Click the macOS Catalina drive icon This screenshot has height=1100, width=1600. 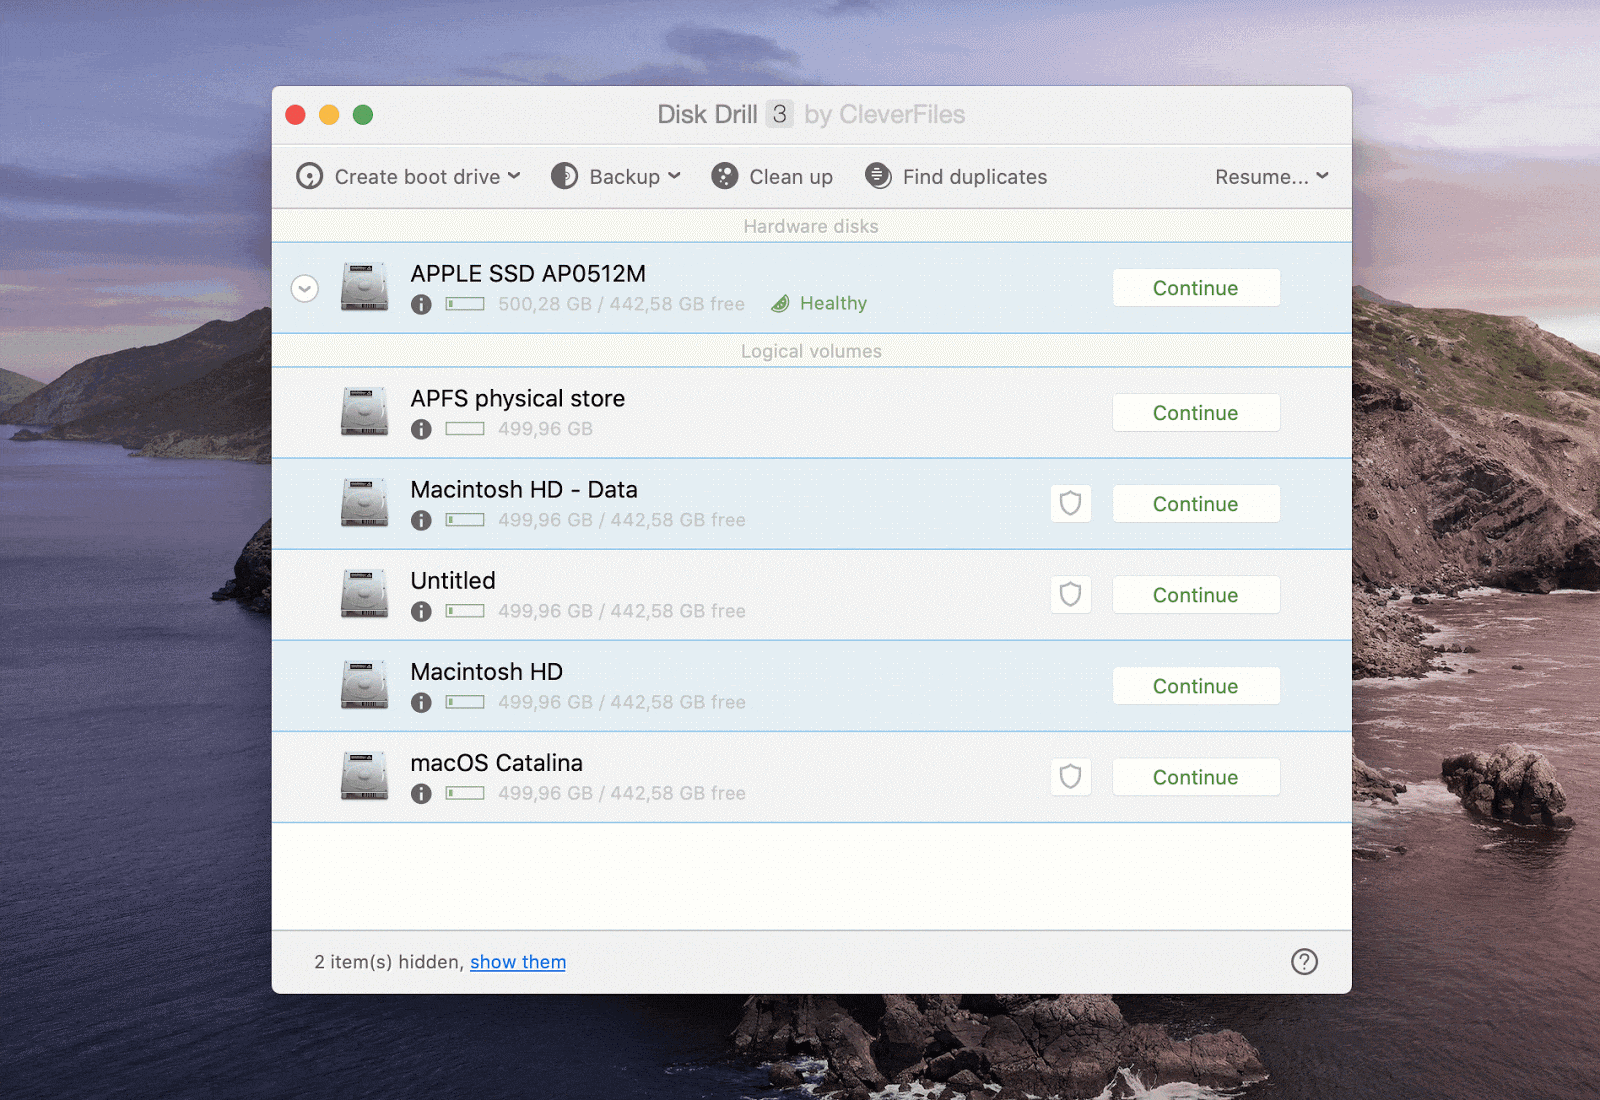point(364,776)
